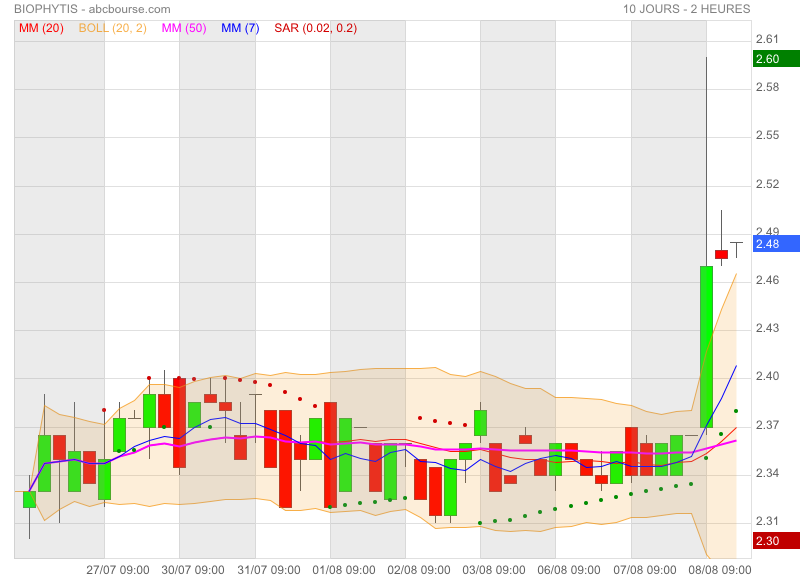Click the 2.58 price axis label
The image size is (800, 580).
[767, 87]
